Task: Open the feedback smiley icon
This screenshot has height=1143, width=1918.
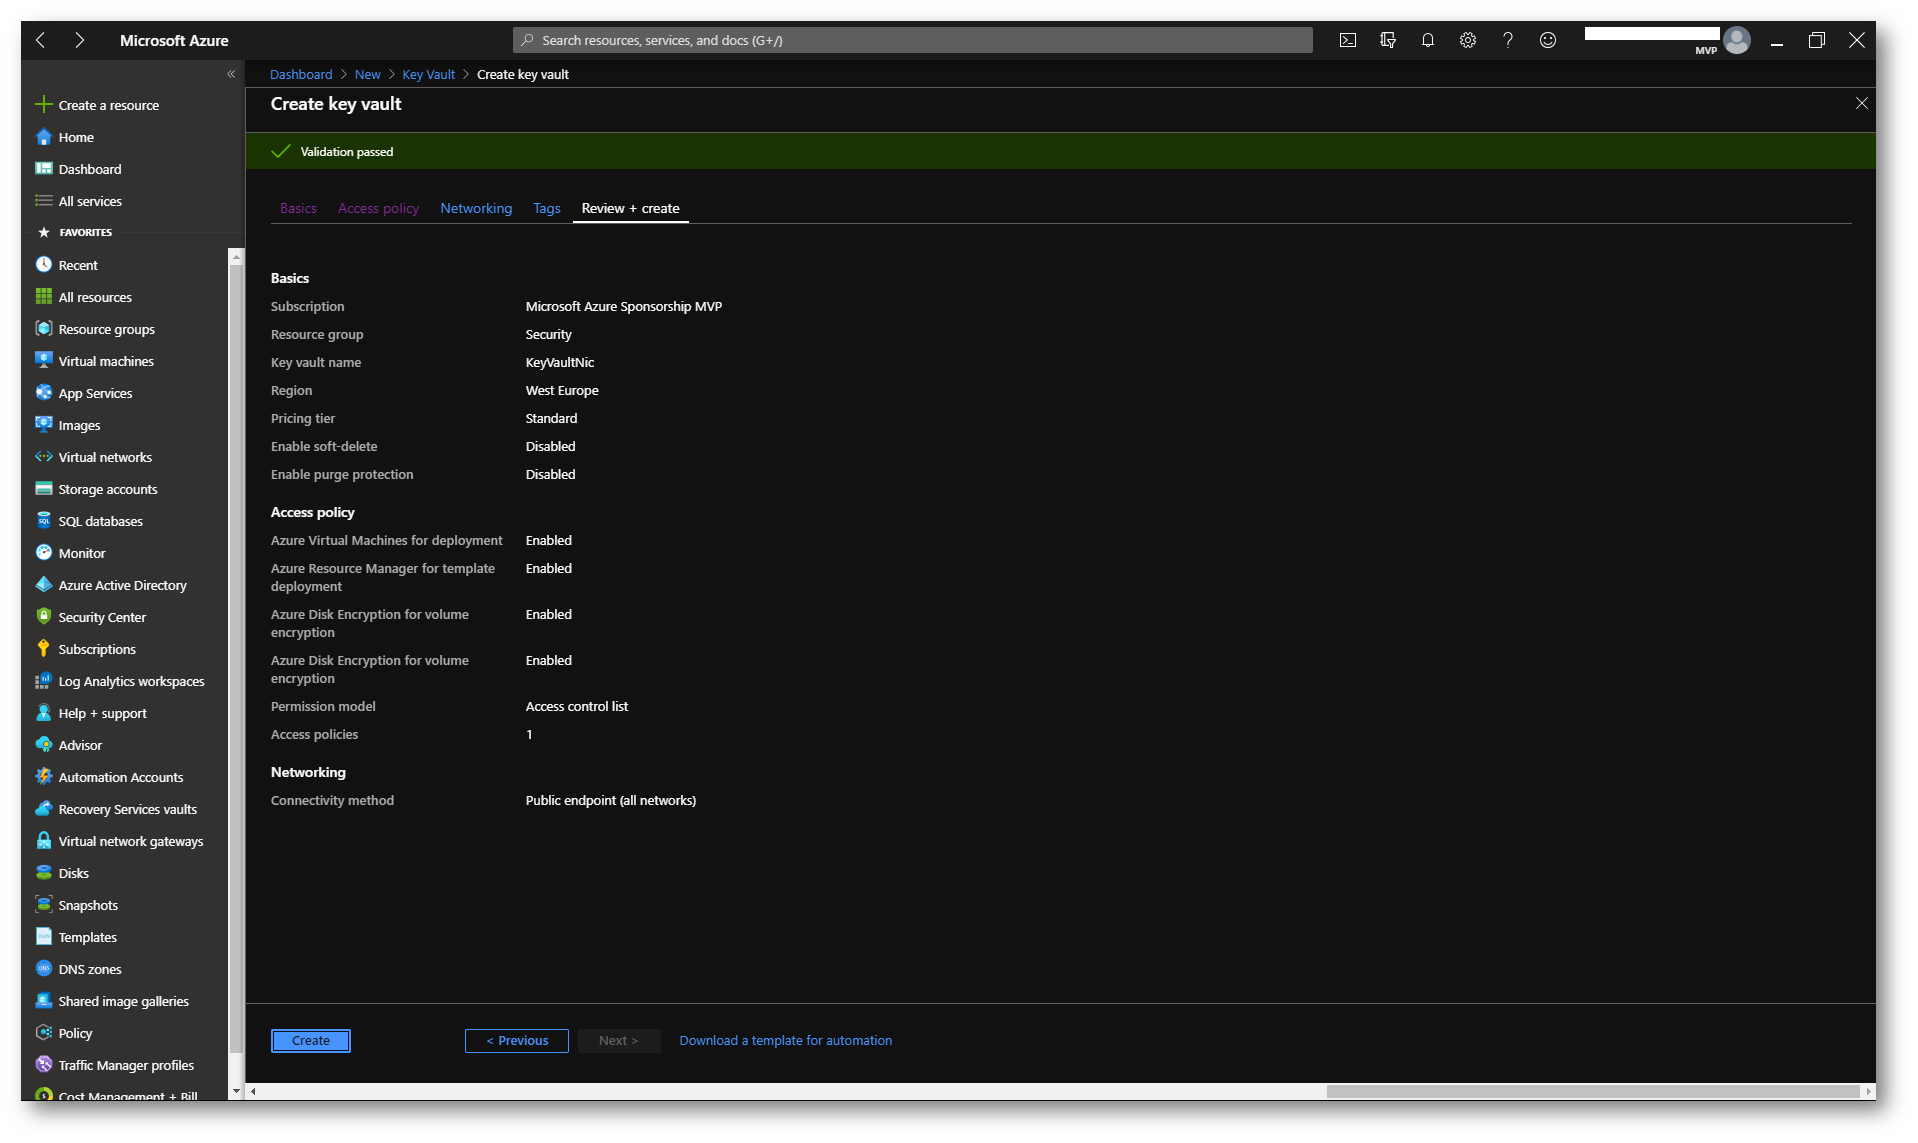Action: pyautogui.click(x=1547, y=40)
